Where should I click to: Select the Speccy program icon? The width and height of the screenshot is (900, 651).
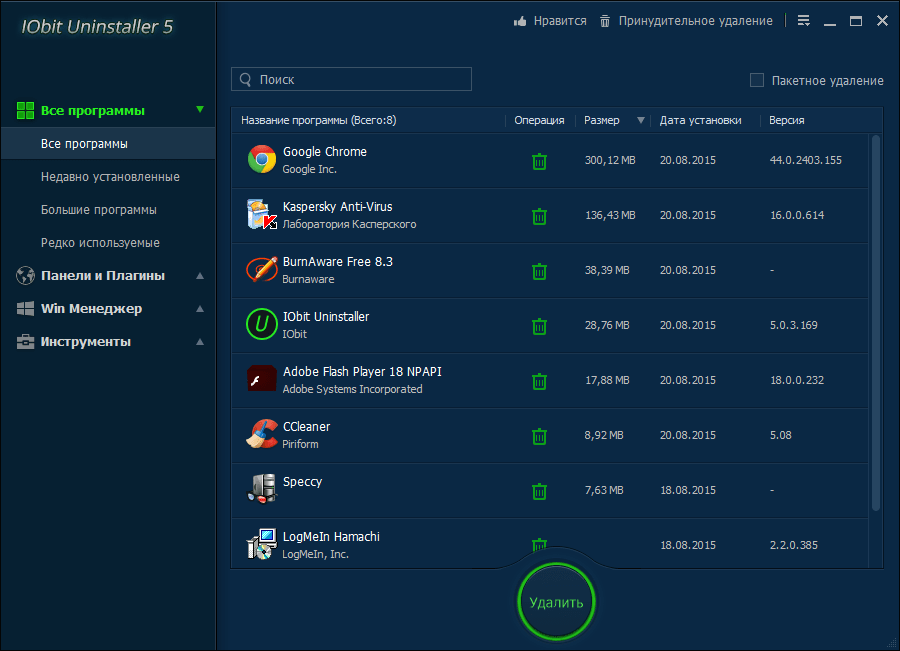point(262,489)
